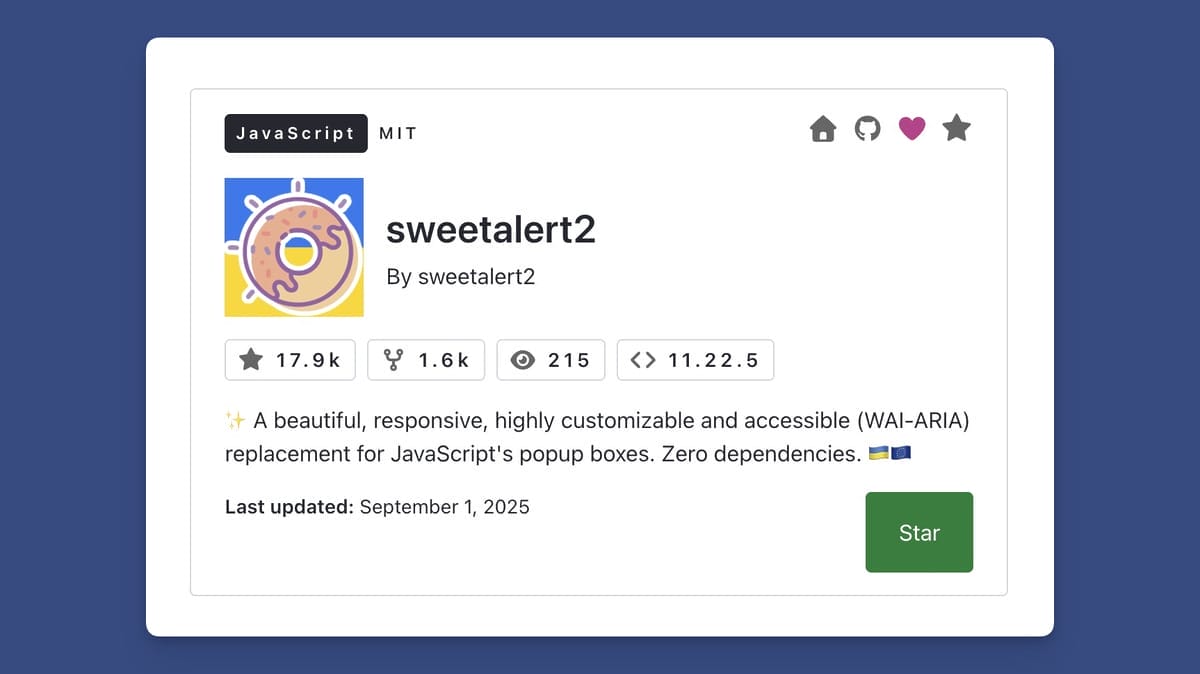Click the JavaScript language badge
Image resolution: width=1200 pixels, height=674 pixels.
coord(296,133)
